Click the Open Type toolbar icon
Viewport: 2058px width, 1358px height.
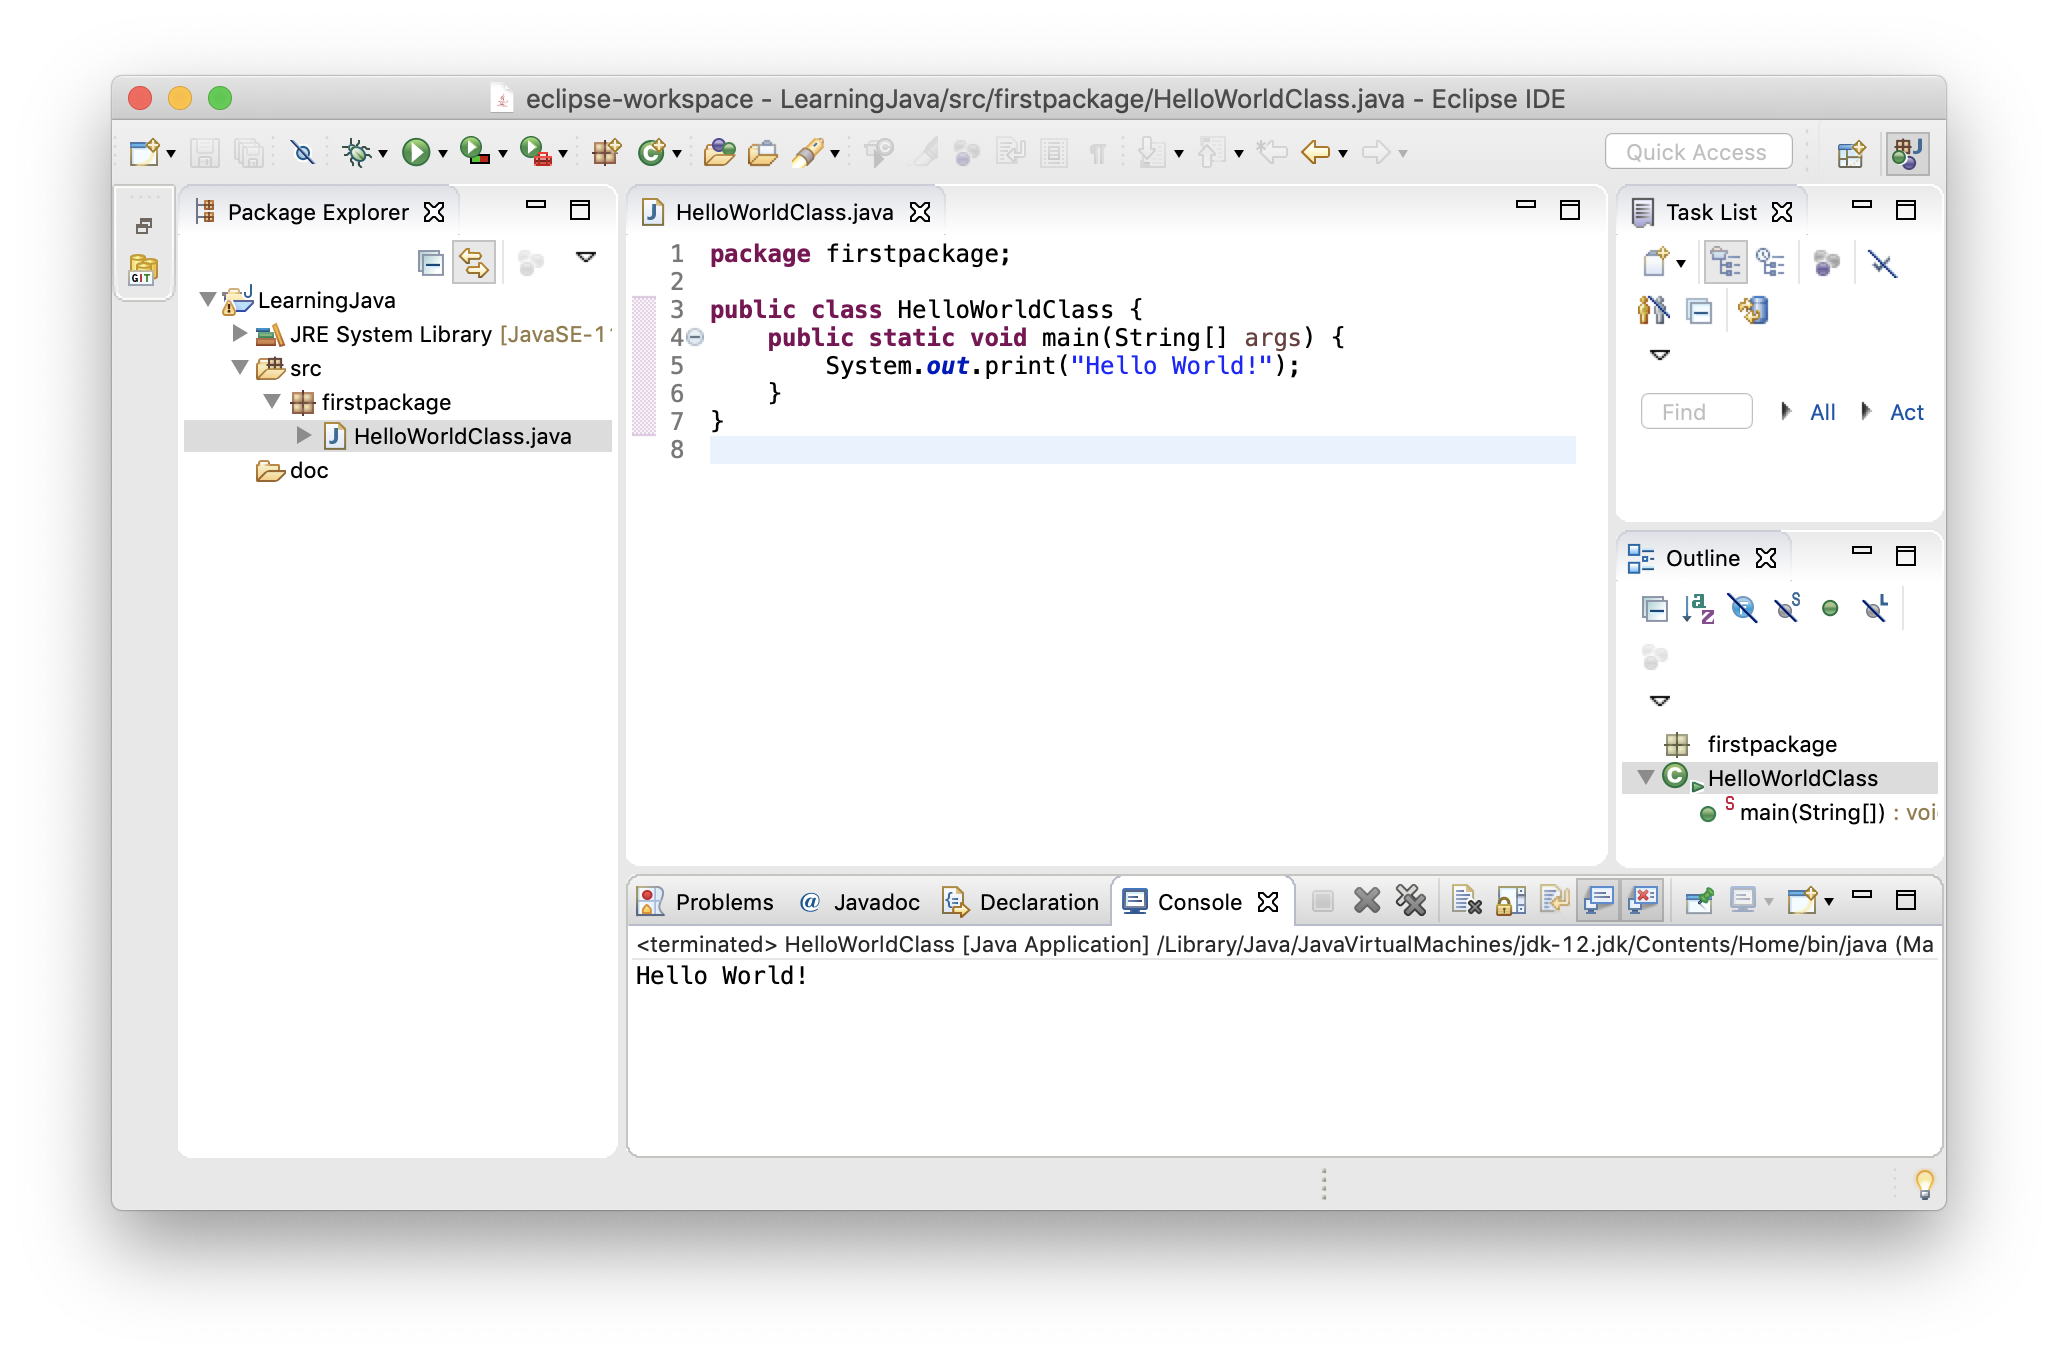(x=719, y=152)
